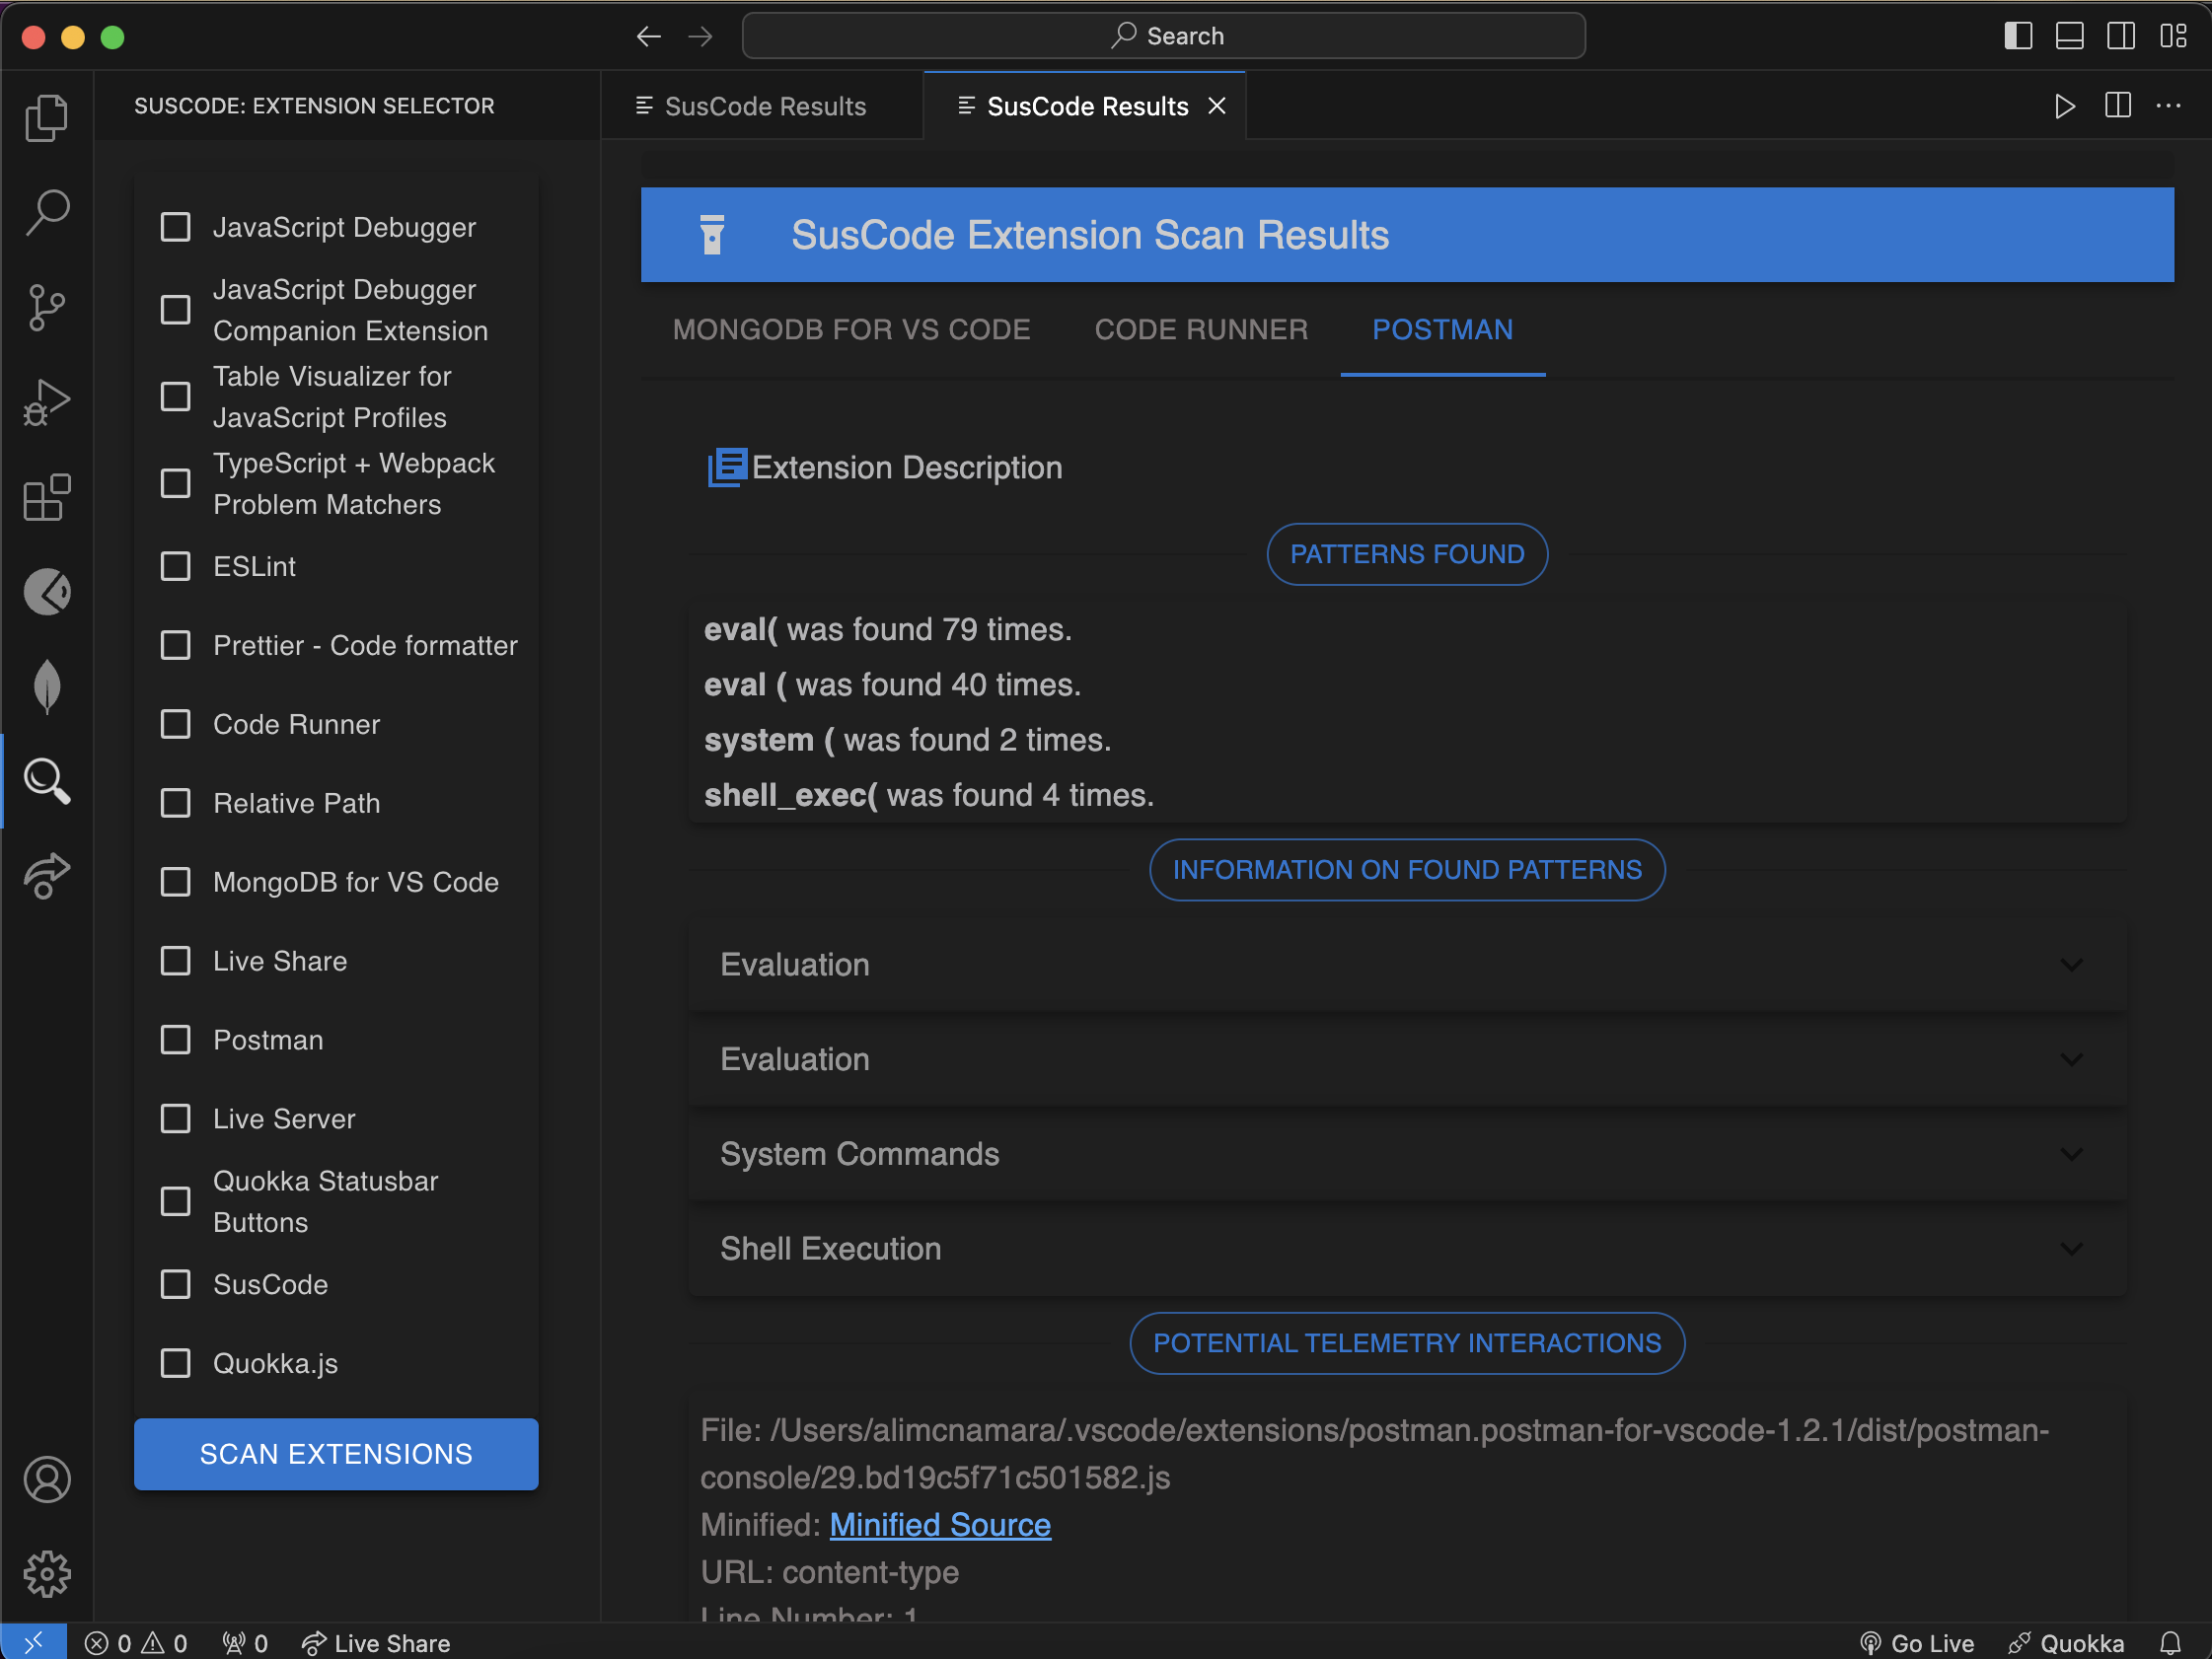
Task: Click Information on Found Patterns chip
Action: pos(1407,870)
